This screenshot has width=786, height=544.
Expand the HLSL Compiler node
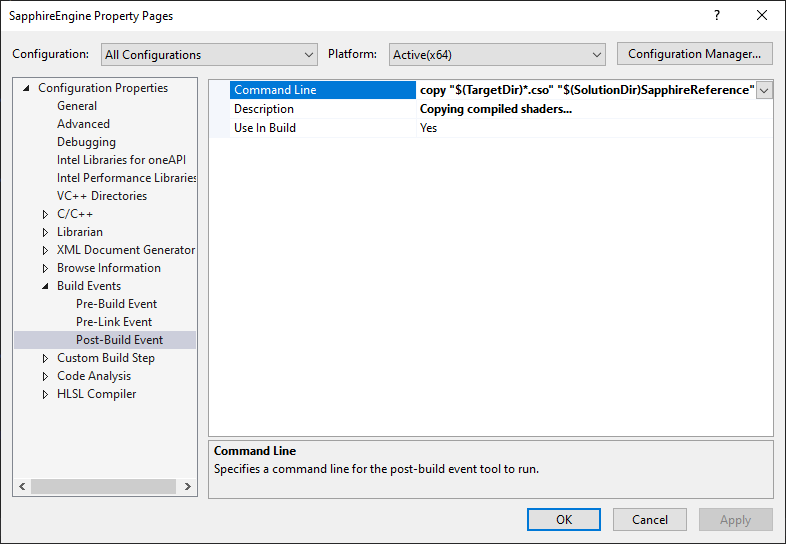pyautogui.click(x=45, y=394)
